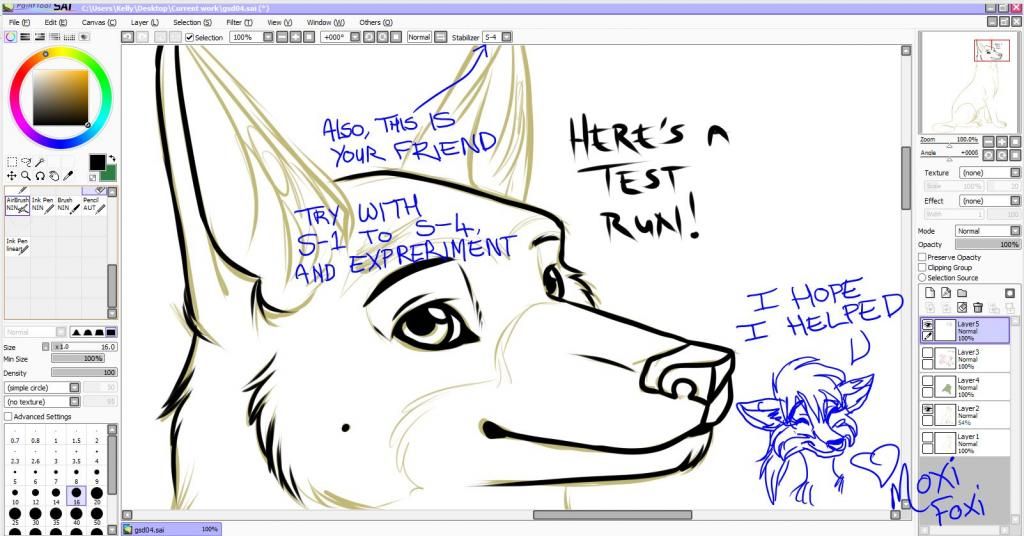Click the Undo arrow in toolbar

(128, 37)
